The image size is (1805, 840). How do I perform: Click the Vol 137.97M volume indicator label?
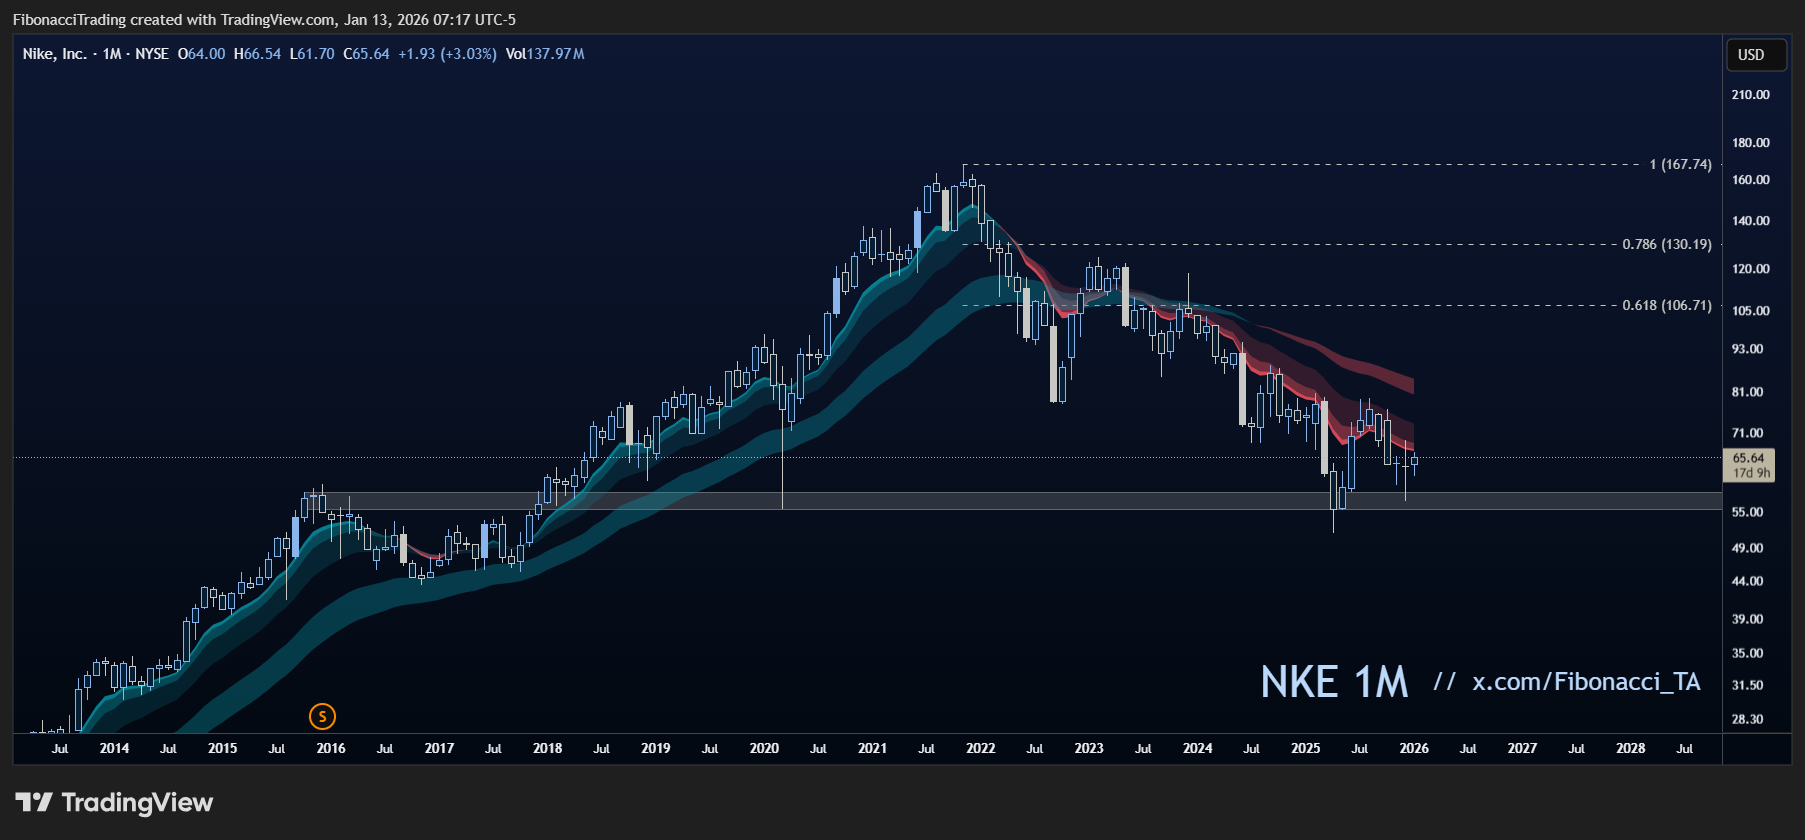point(545,54)
